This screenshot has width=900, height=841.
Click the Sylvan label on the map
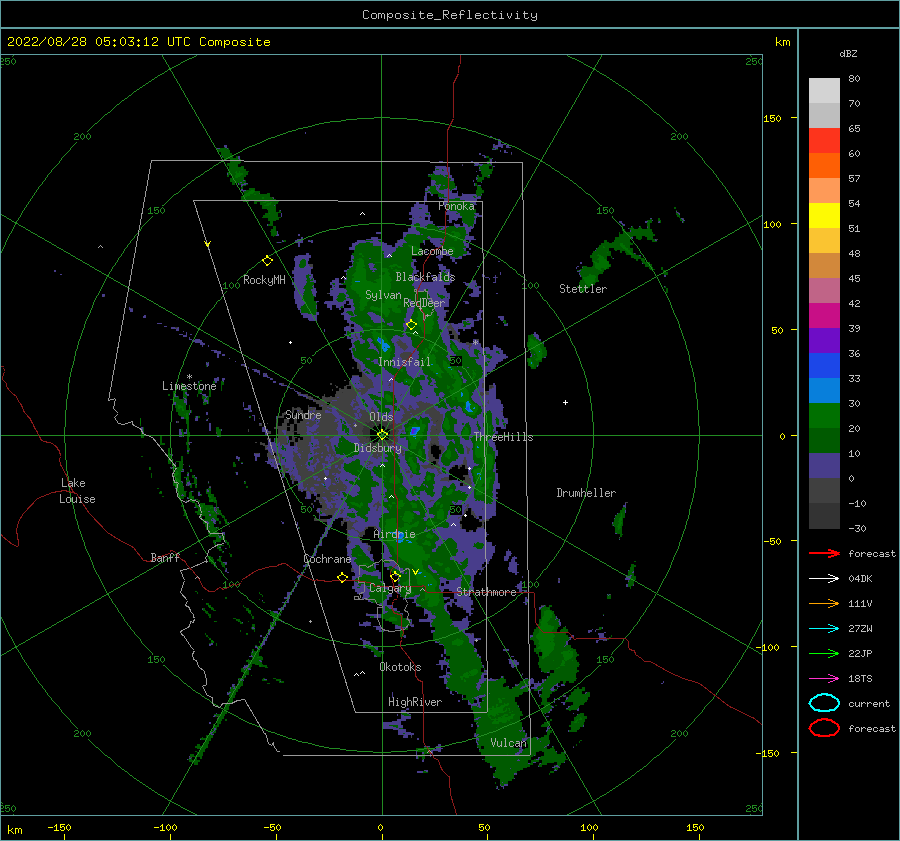(383, 295)
